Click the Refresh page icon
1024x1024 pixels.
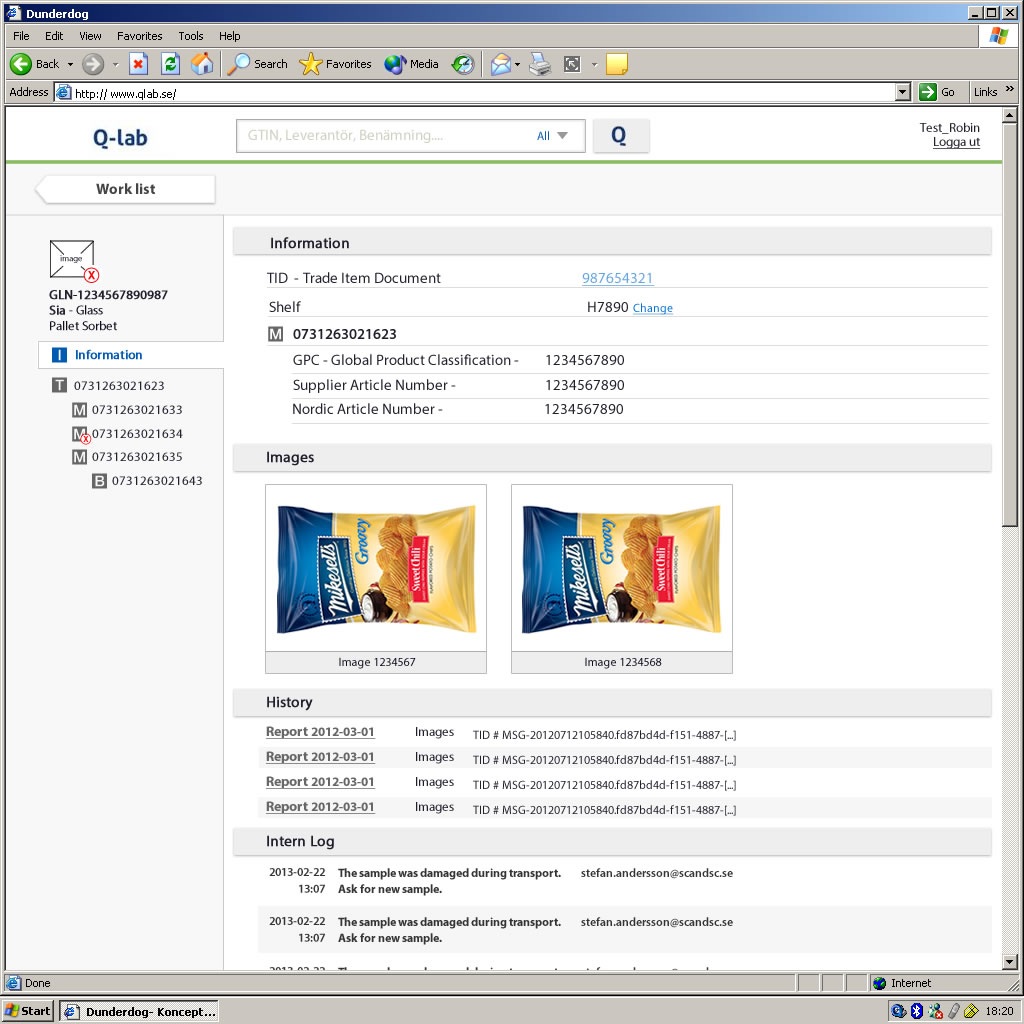click(x=170, y=64)
